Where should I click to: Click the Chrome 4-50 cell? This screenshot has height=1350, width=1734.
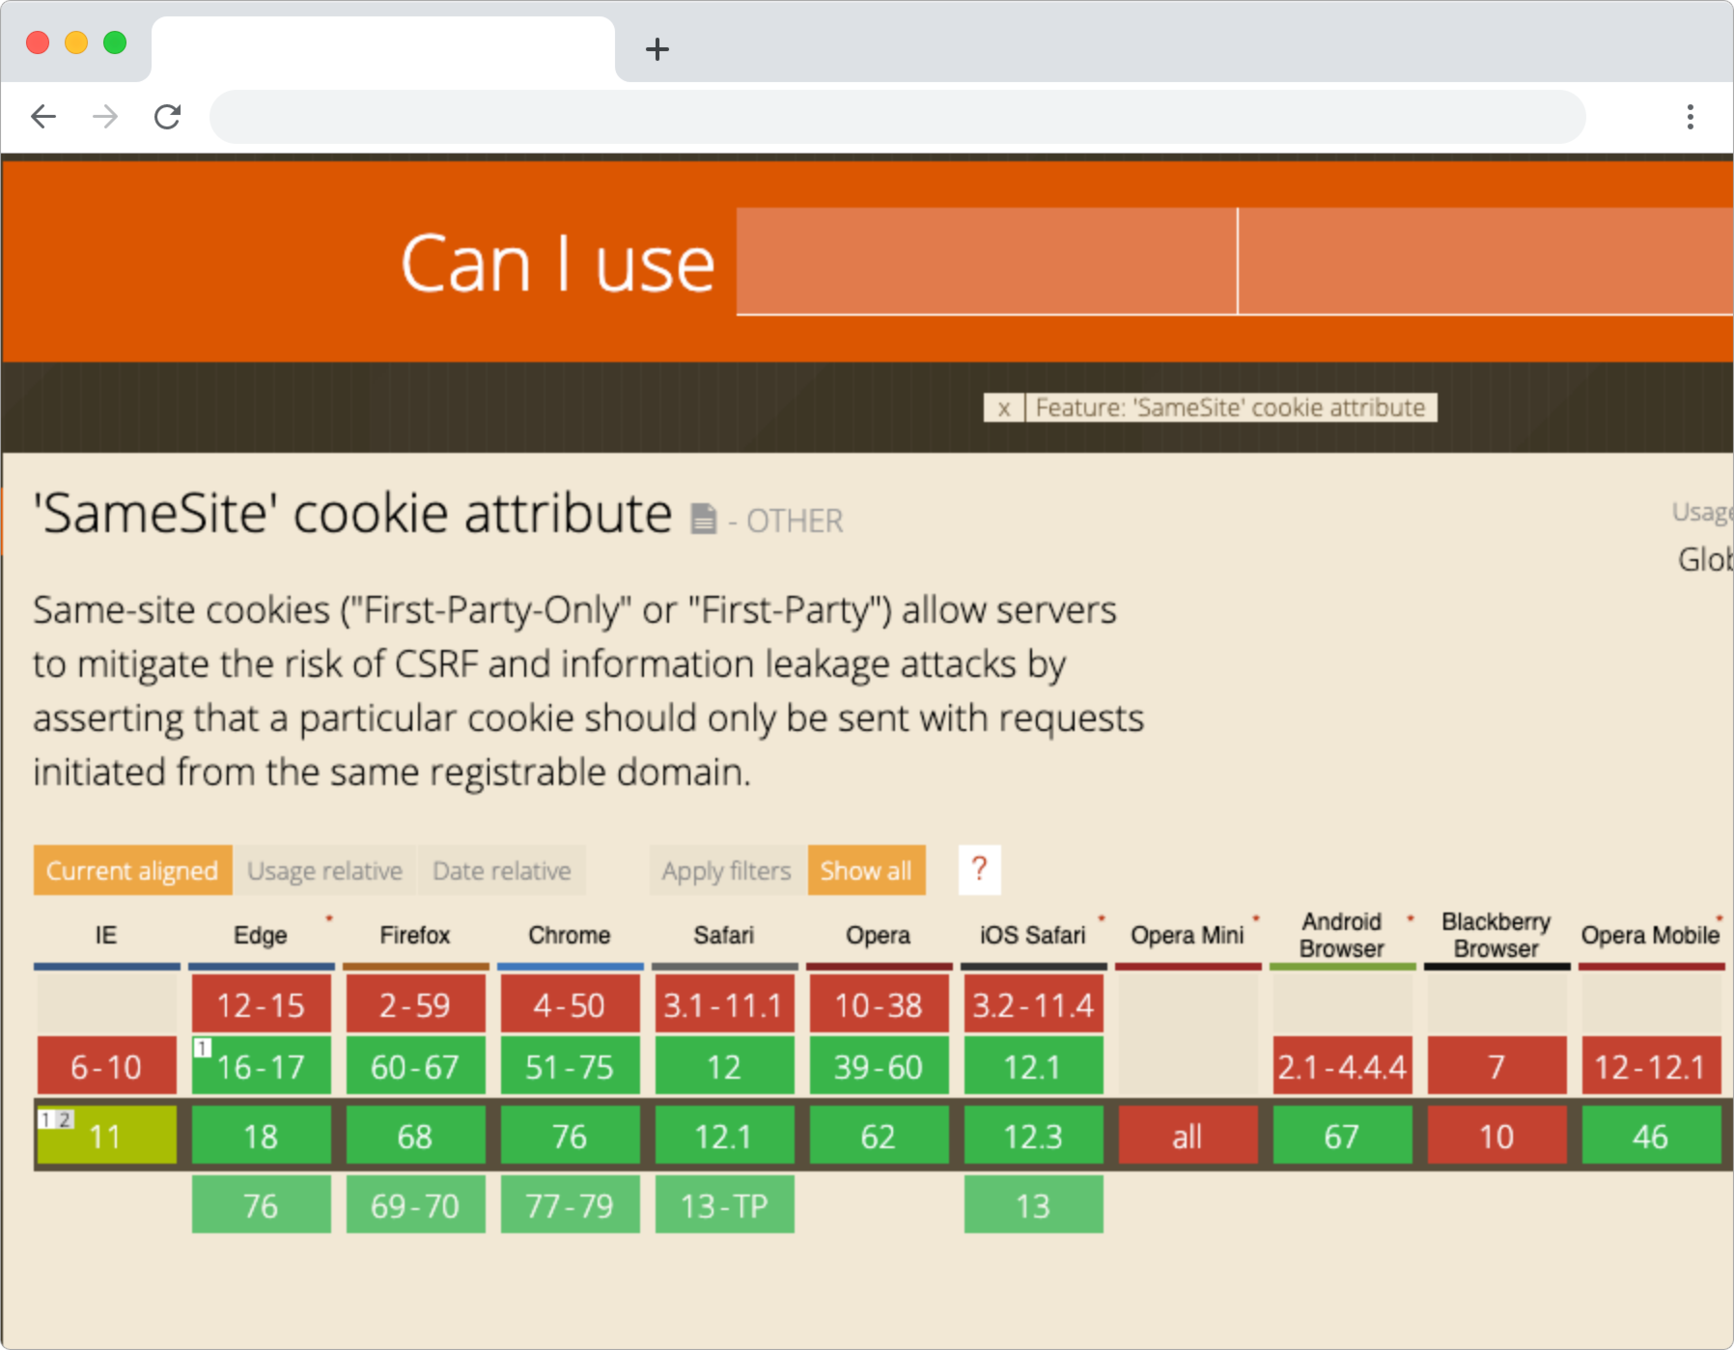[570, 1004]
